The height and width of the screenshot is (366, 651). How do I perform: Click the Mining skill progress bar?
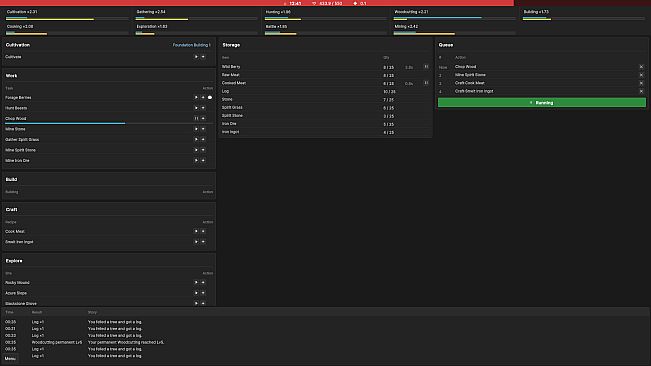click(455, 33)
